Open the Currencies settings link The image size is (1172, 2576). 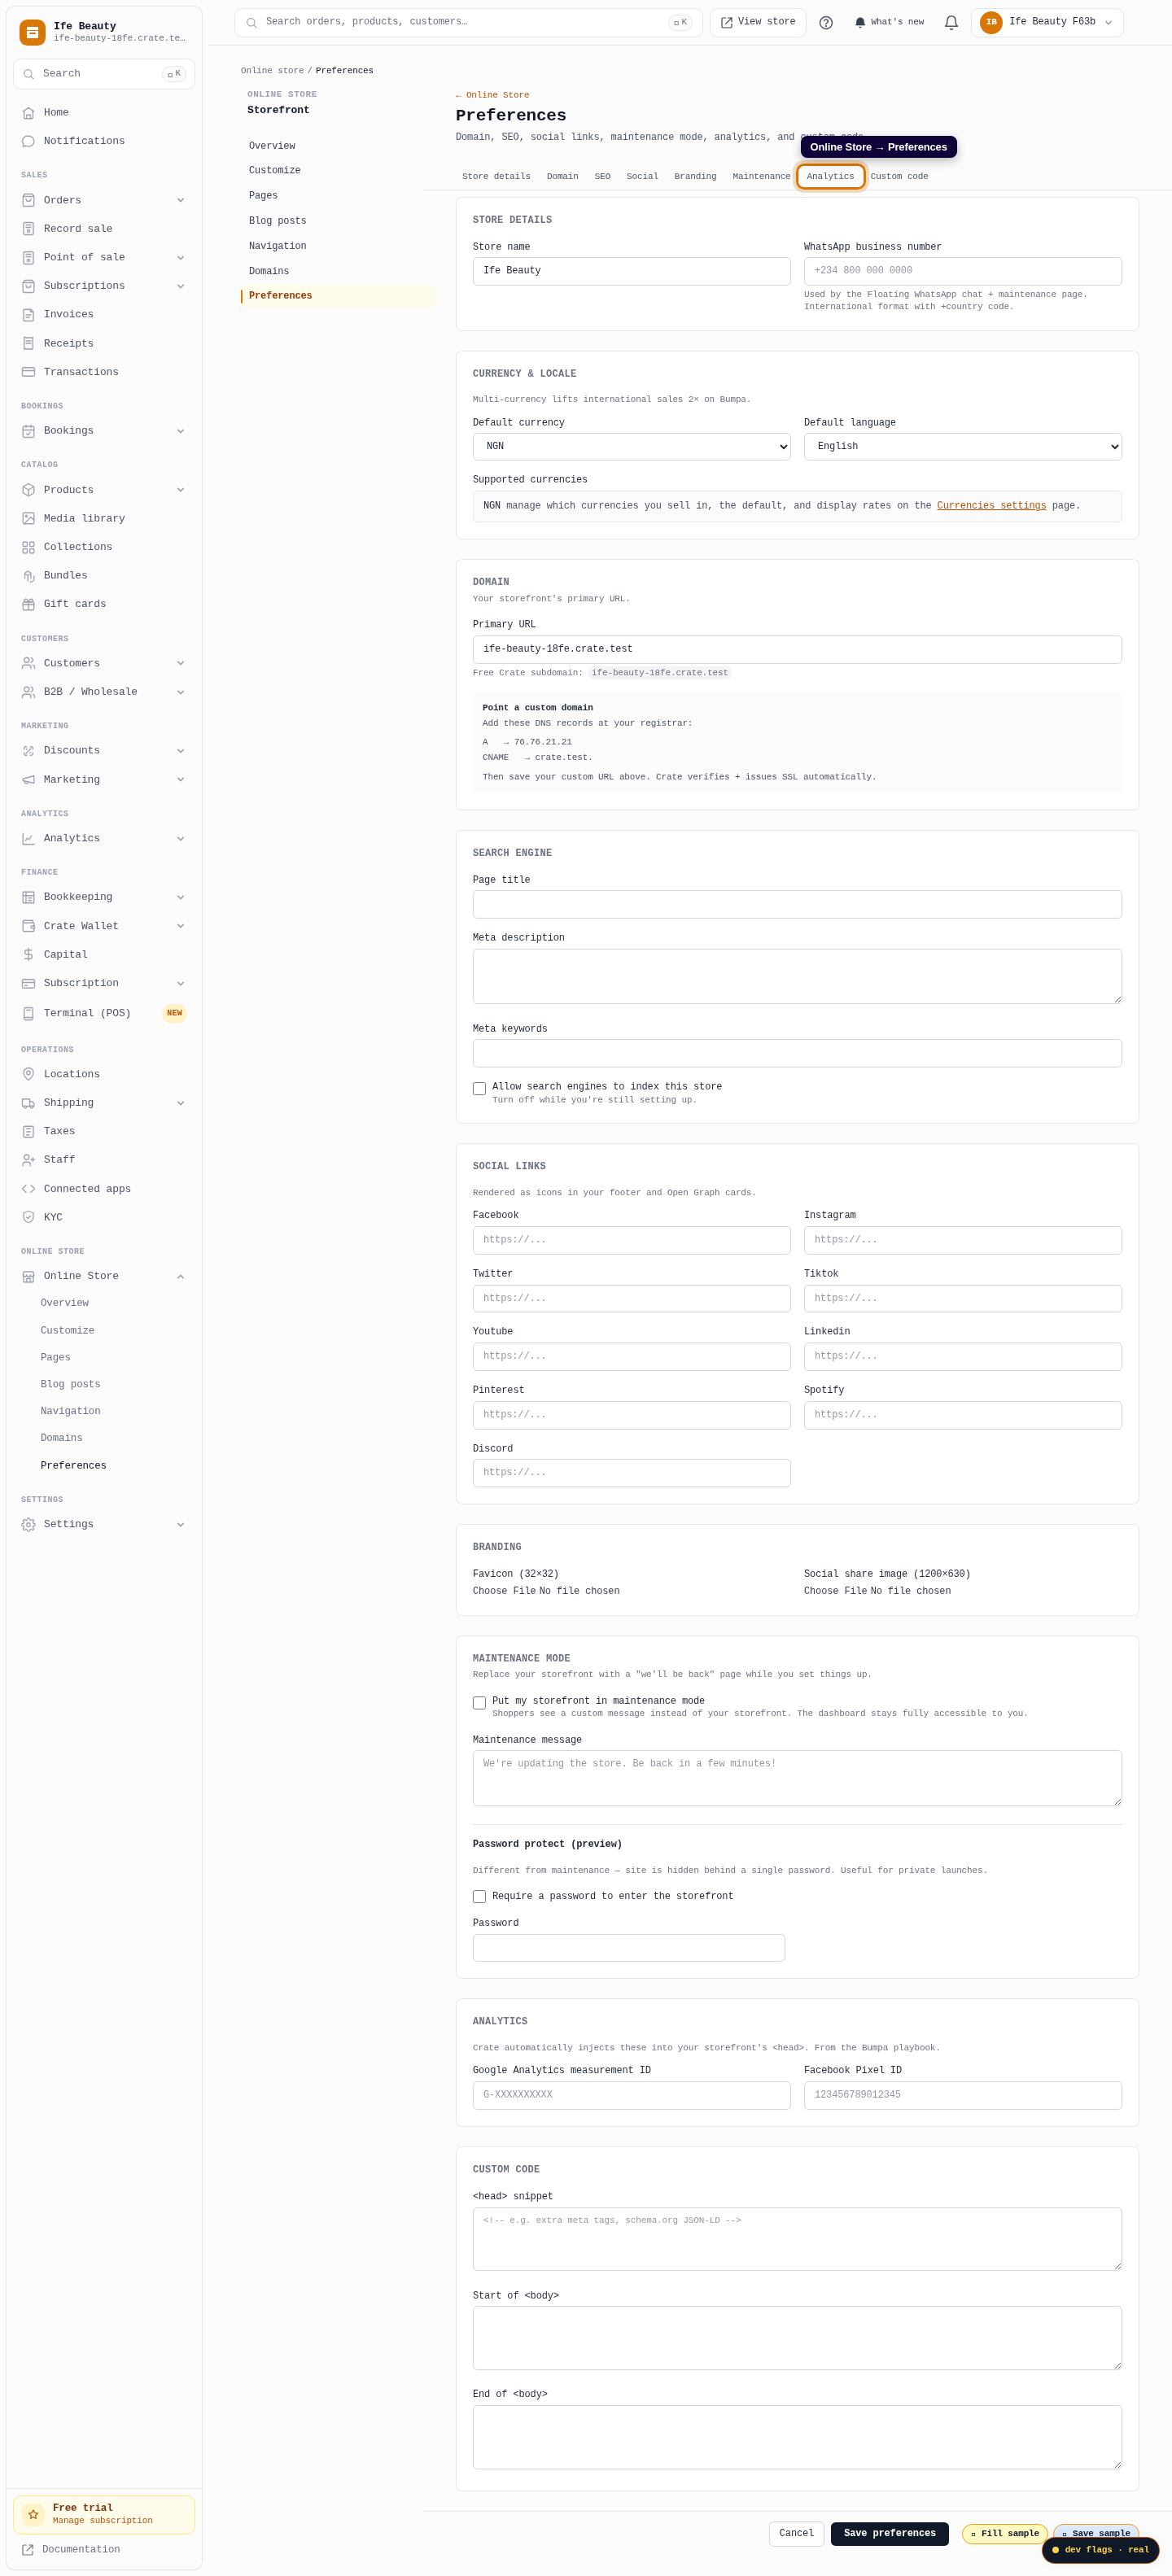(x=991, y=506)
